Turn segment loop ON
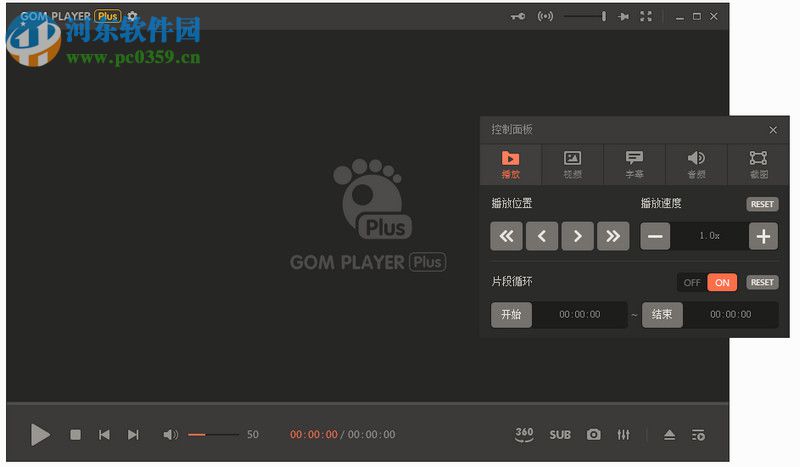 722,282
